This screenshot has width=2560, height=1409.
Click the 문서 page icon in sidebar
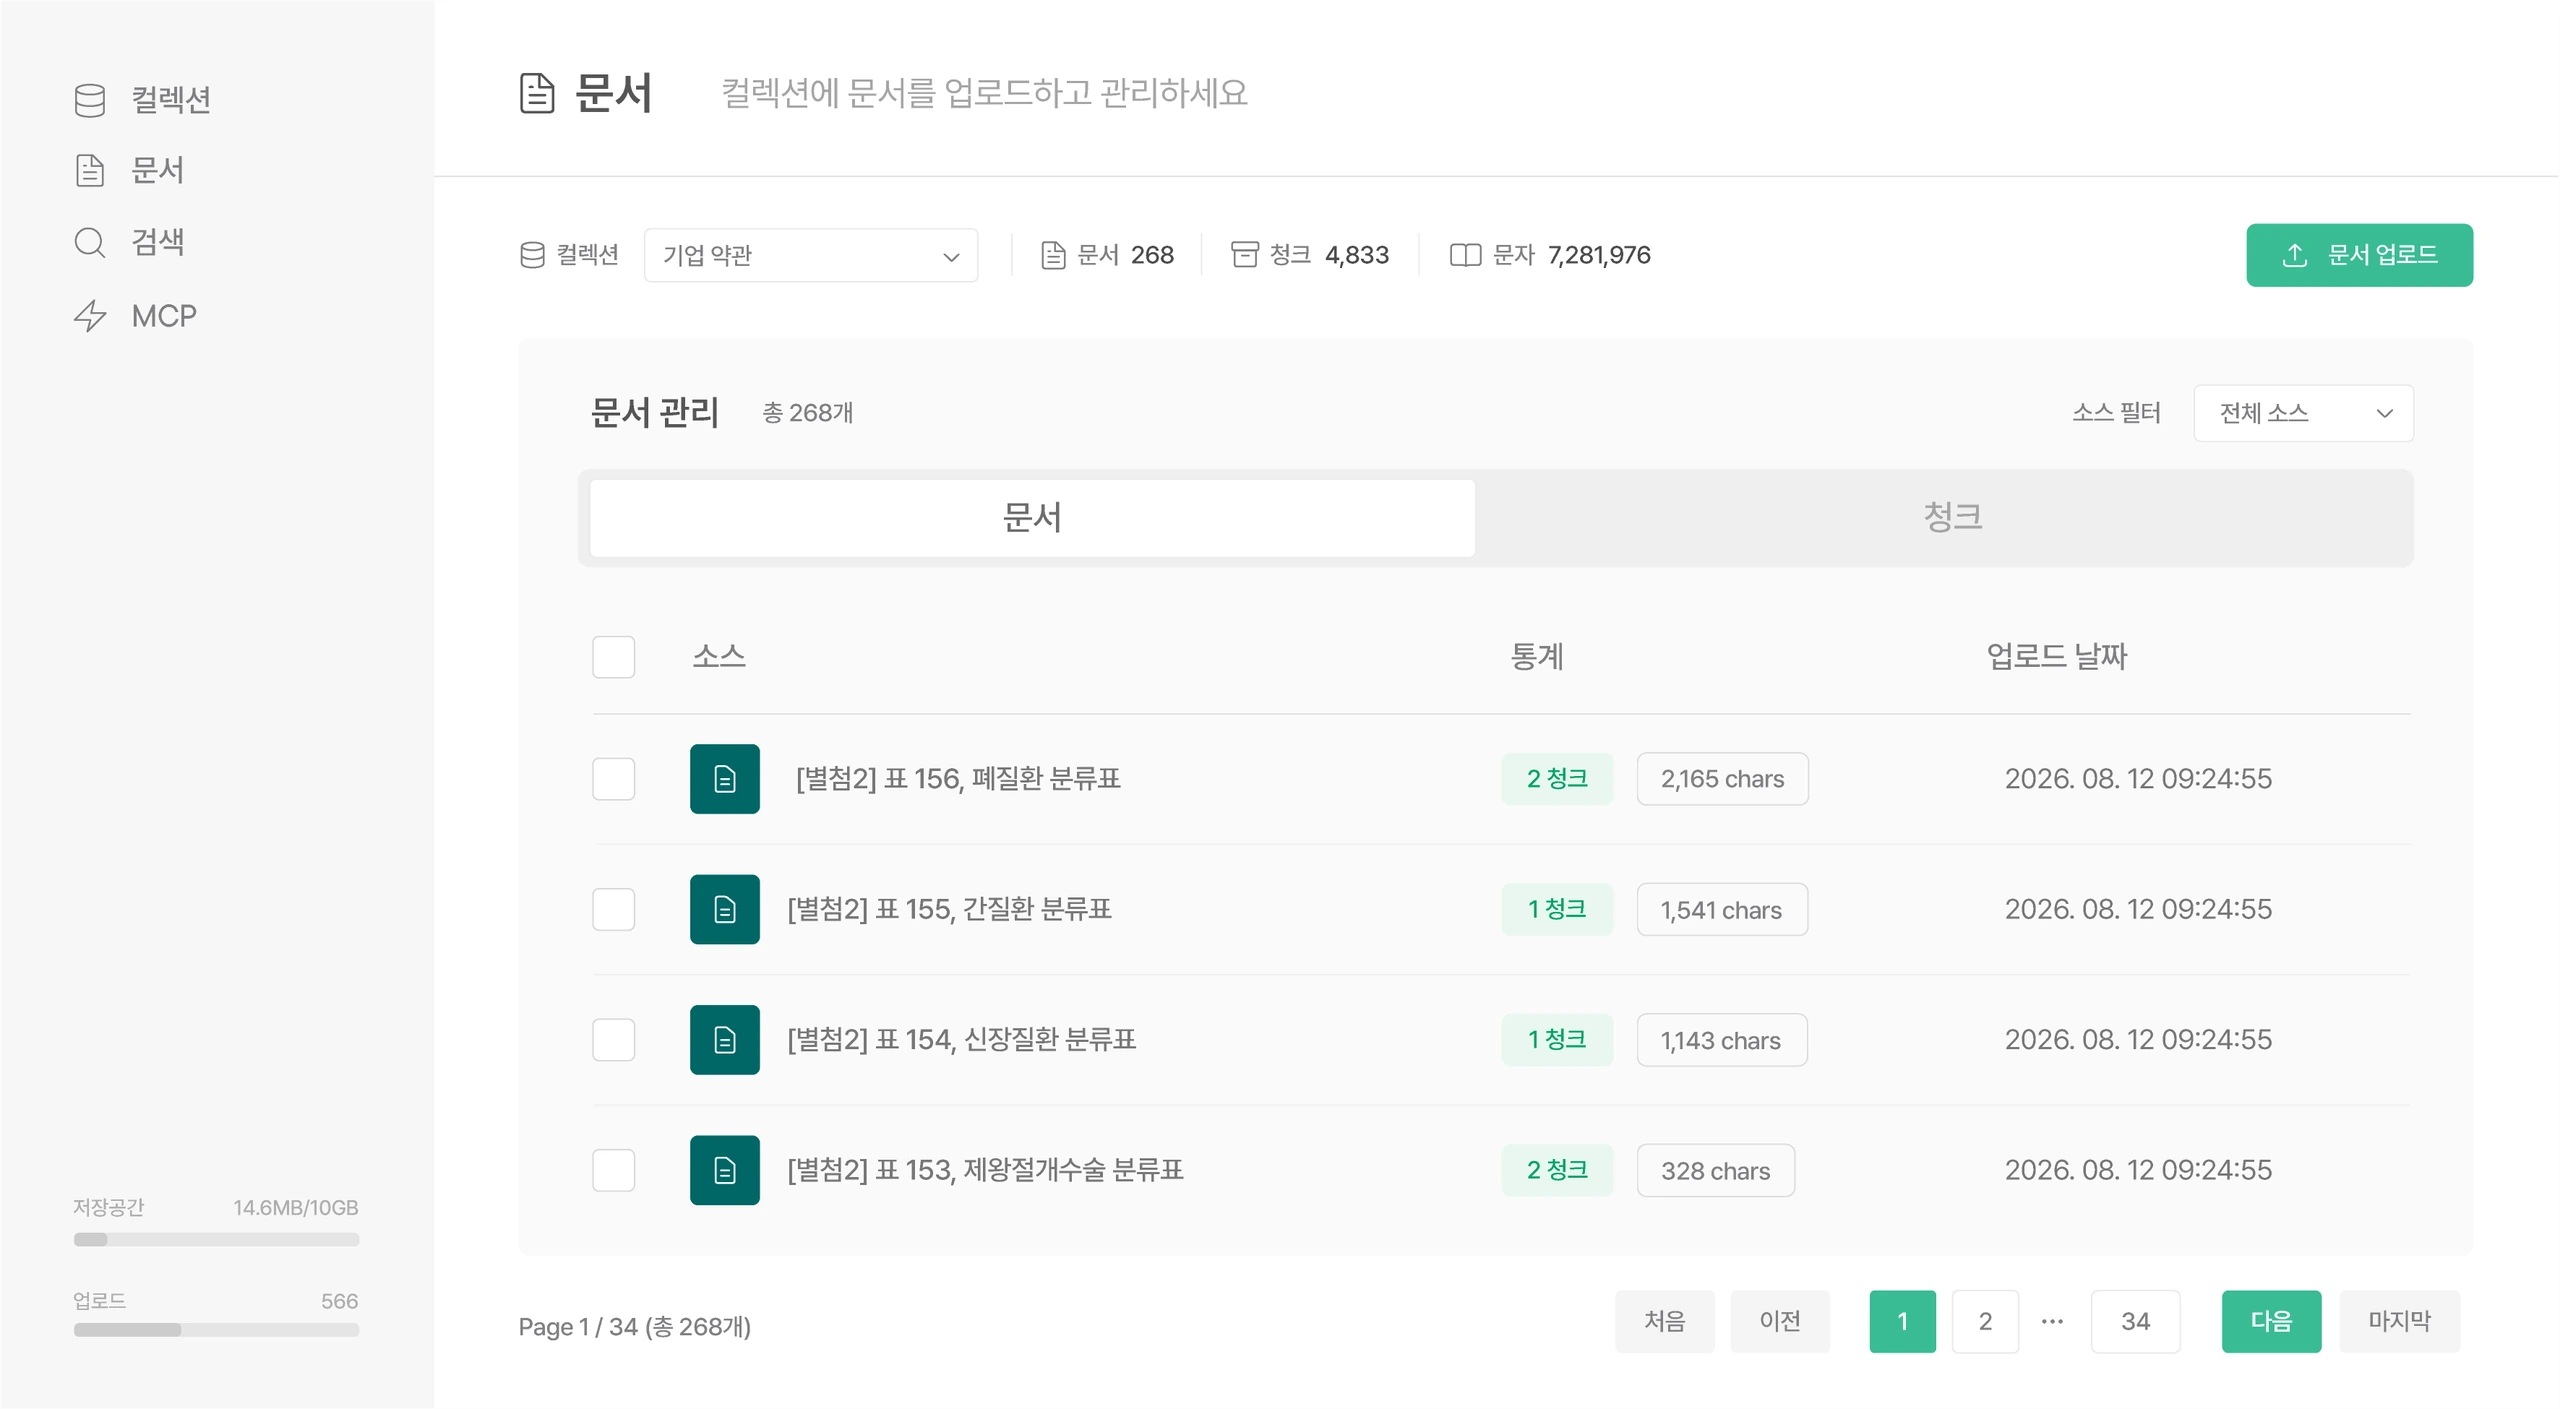click(x=89, y=170)
